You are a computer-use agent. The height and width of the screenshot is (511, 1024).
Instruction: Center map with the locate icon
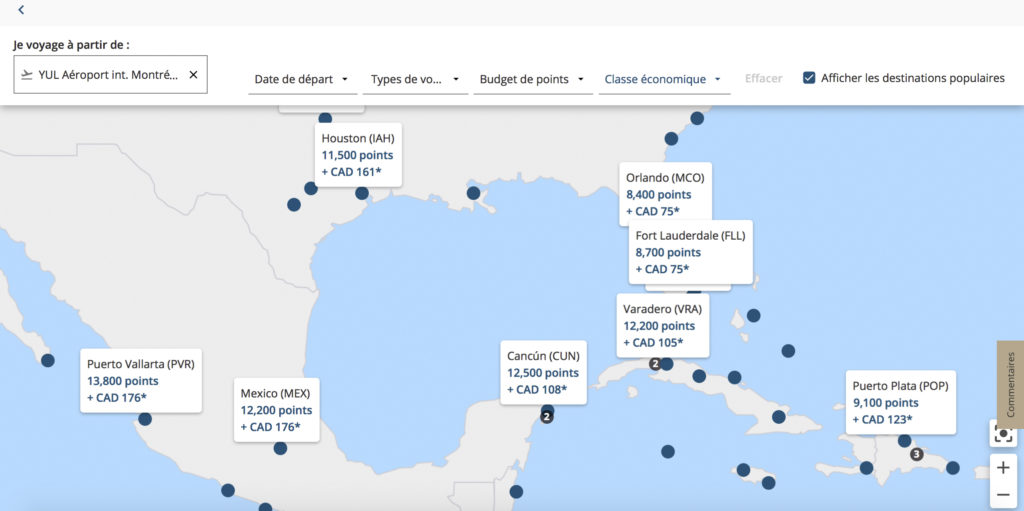click(1003, 434)
